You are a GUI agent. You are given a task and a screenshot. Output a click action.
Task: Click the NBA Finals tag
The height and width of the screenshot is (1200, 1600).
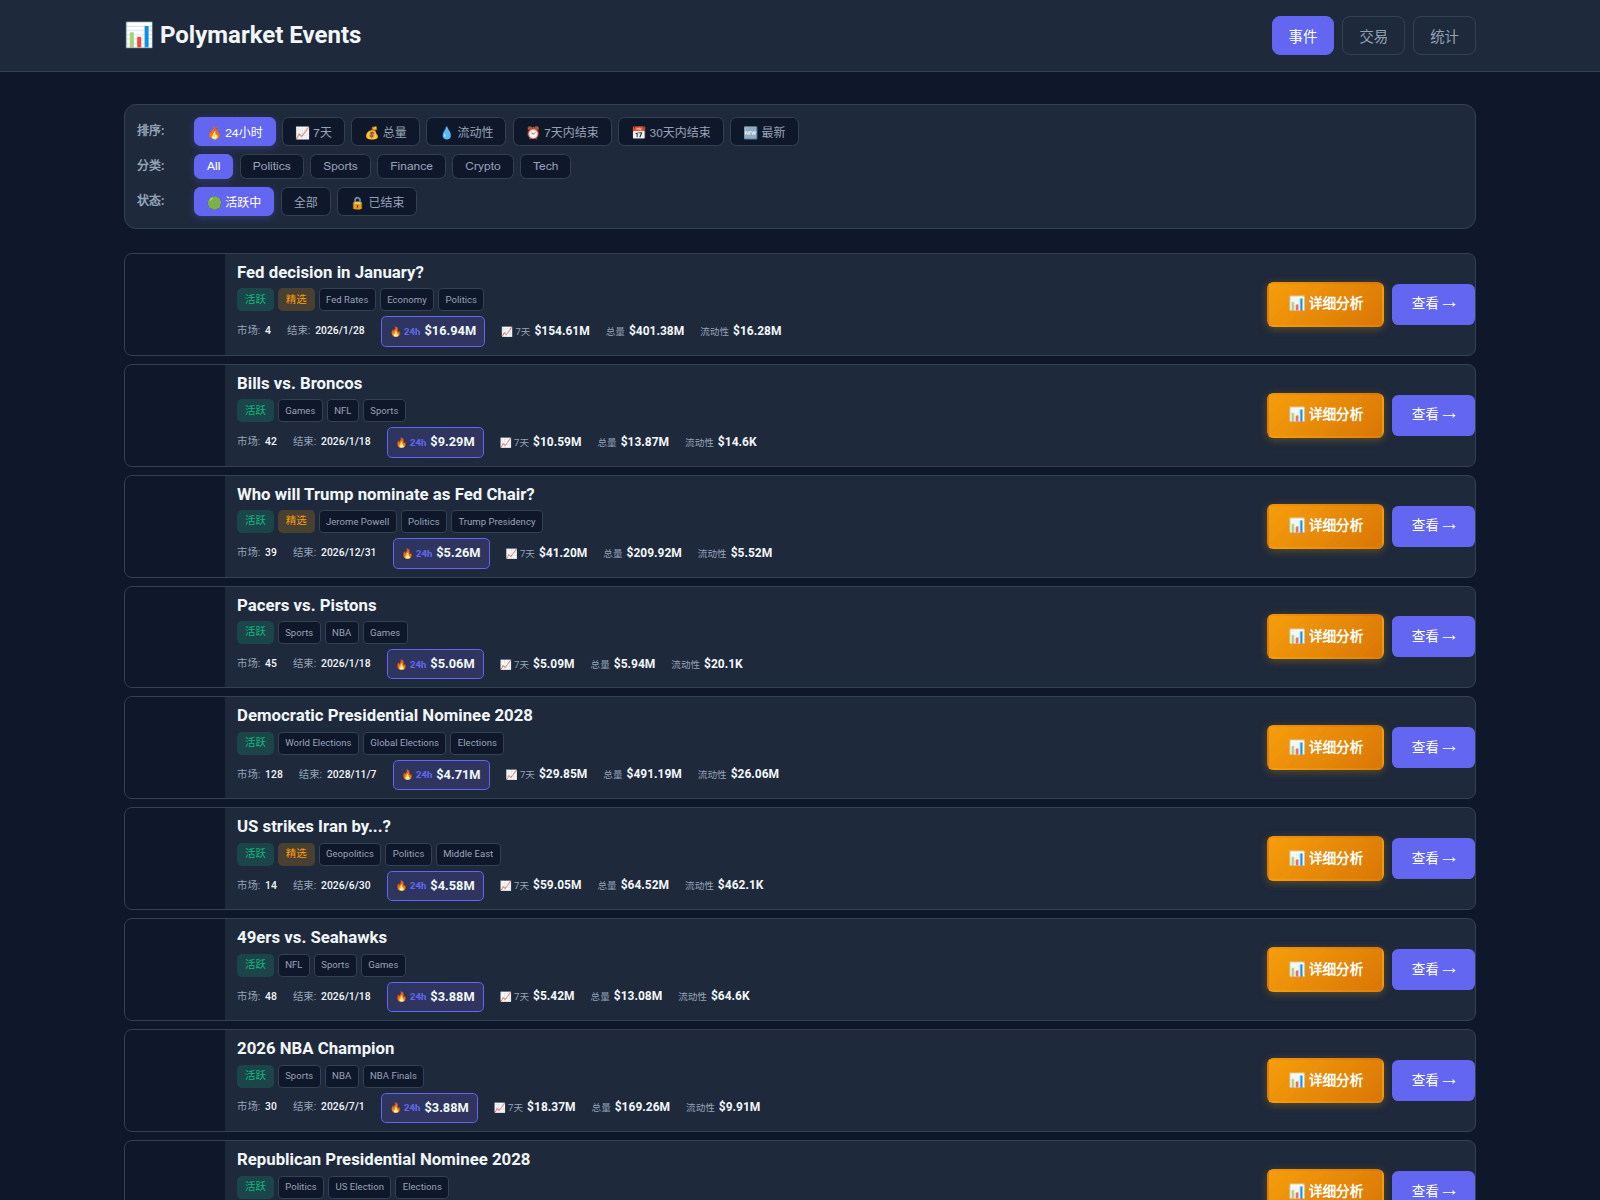click(393, 1076)
